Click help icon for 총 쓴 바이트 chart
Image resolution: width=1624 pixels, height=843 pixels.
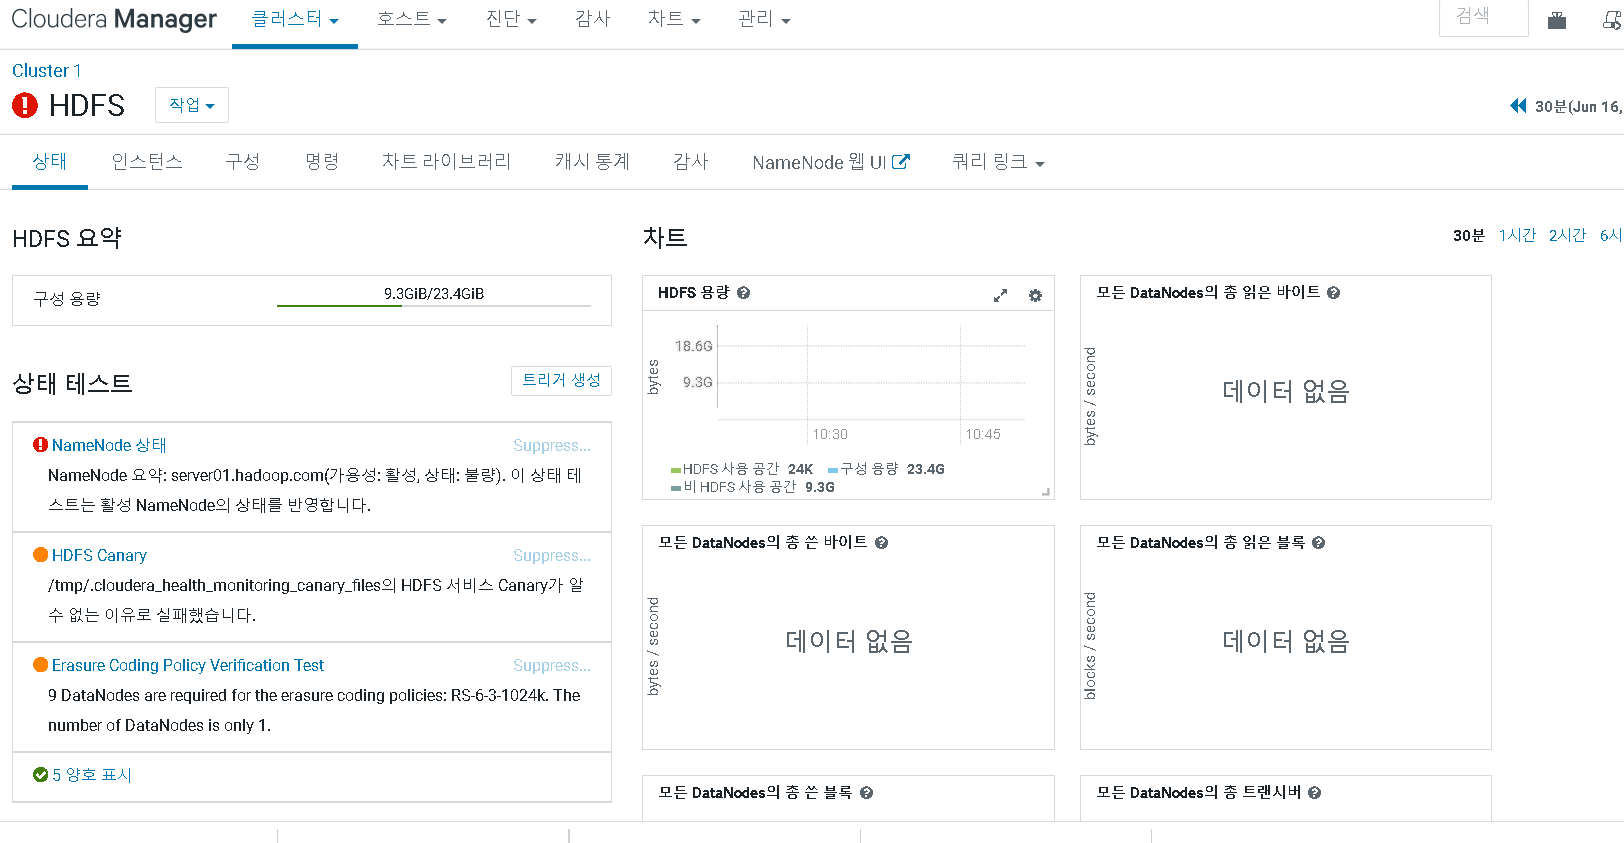pos(881,543)
